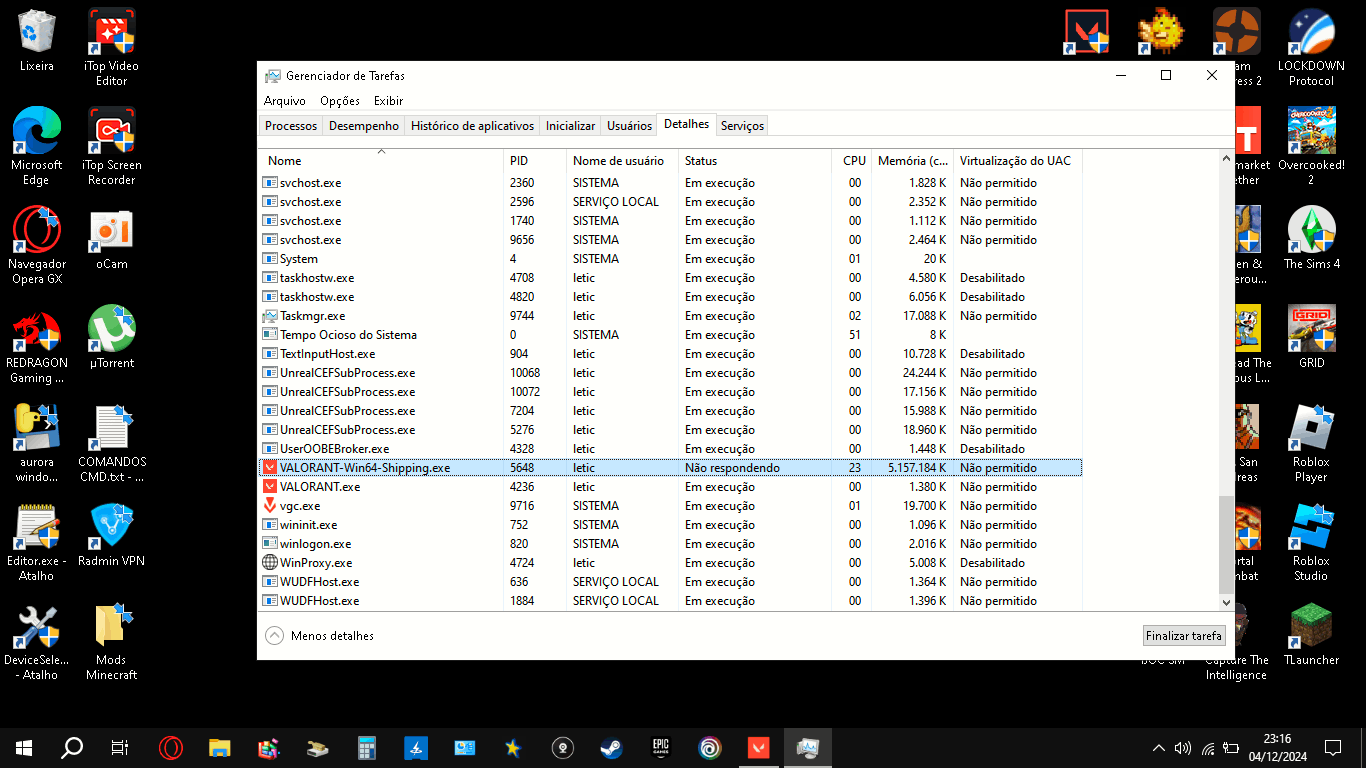Click the VALORANT-Win64-Shipping.exe process icon

pyautogui.click(x=270, y=467)
